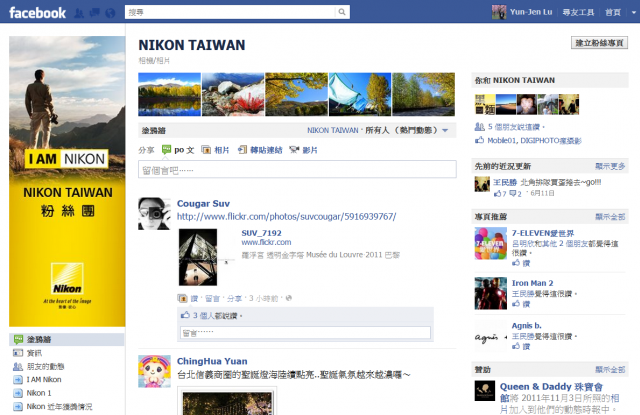The image size is (640, 415).
Task: Click 分享 on Cougar Suv post
Action: [x=234, y=299]
